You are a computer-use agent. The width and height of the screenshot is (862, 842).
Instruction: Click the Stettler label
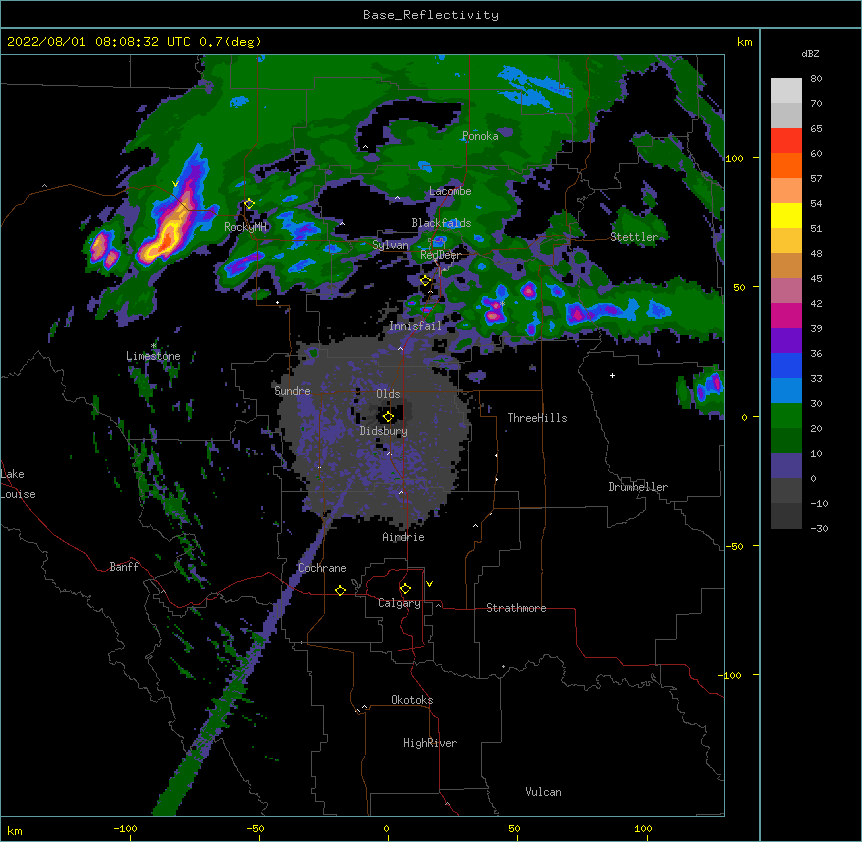point(634,237)
